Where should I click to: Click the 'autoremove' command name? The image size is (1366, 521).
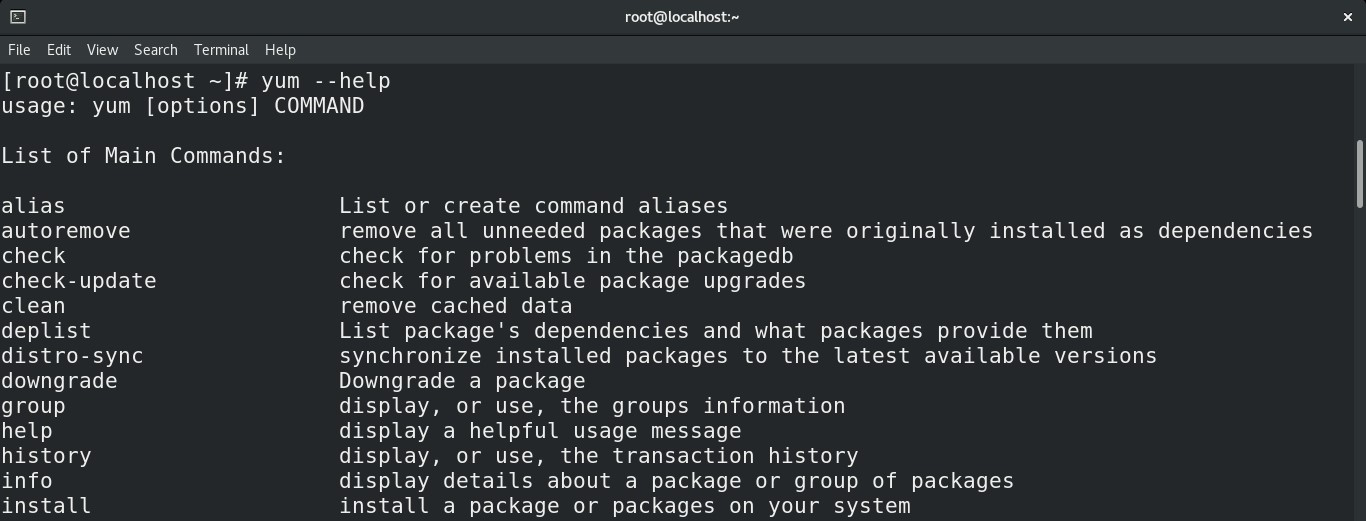click(x=66, y=231)
